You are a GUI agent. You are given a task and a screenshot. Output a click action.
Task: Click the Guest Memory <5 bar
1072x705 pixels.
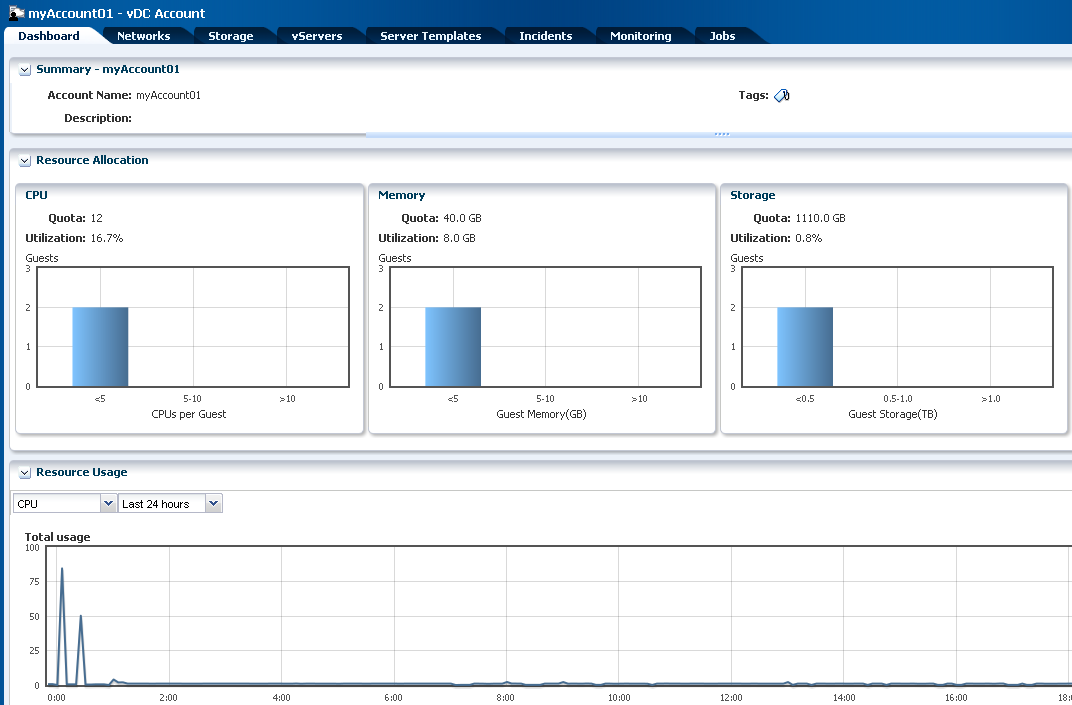pyautogui.click(x=453, y=347)
